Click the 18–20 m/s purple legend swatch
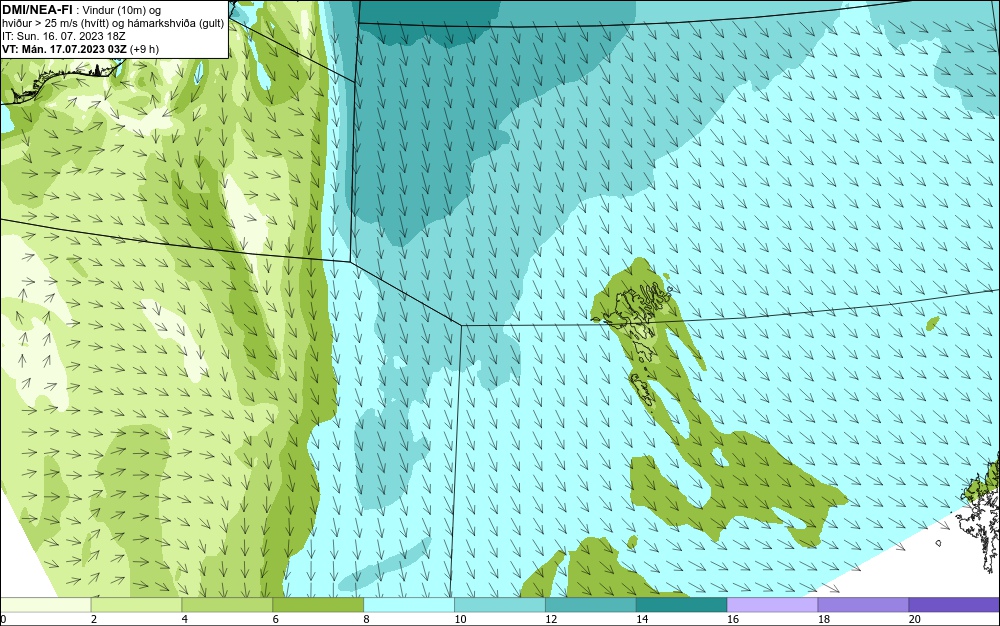 pos(864,604)
